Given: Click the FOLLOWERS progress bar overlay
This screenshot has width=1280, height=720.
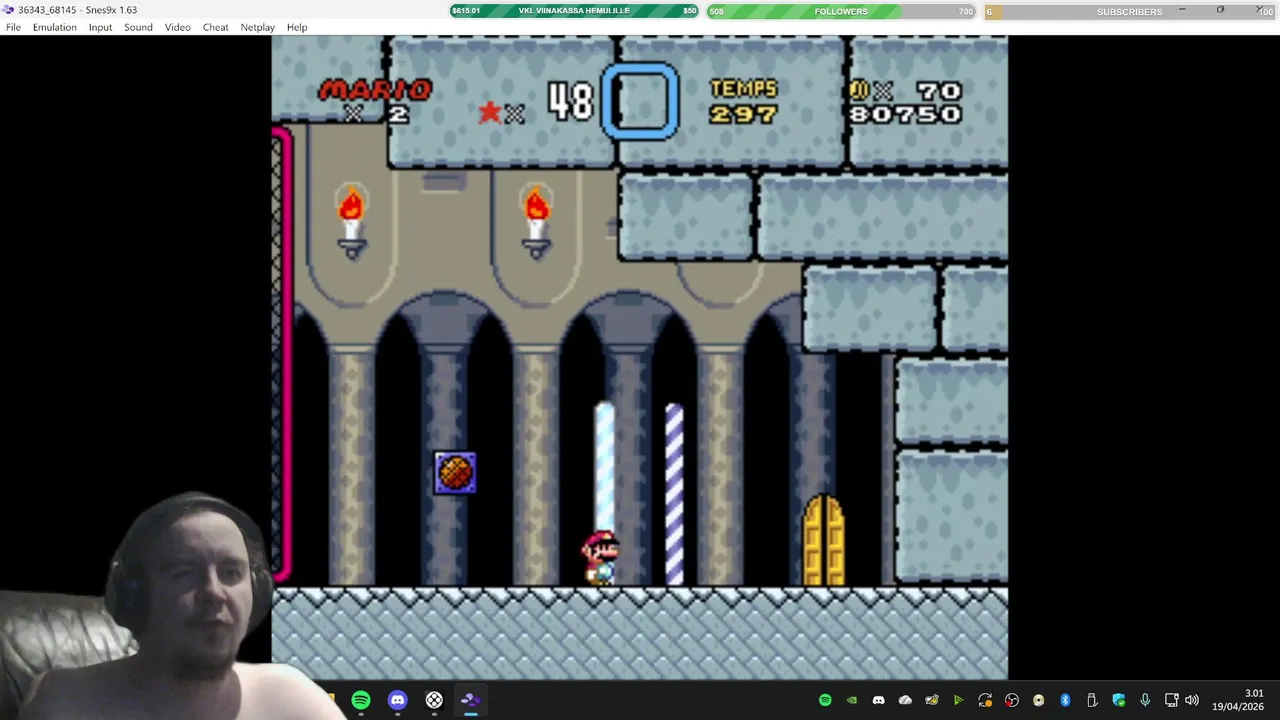Looking at the screenshot, I should 842,11.
